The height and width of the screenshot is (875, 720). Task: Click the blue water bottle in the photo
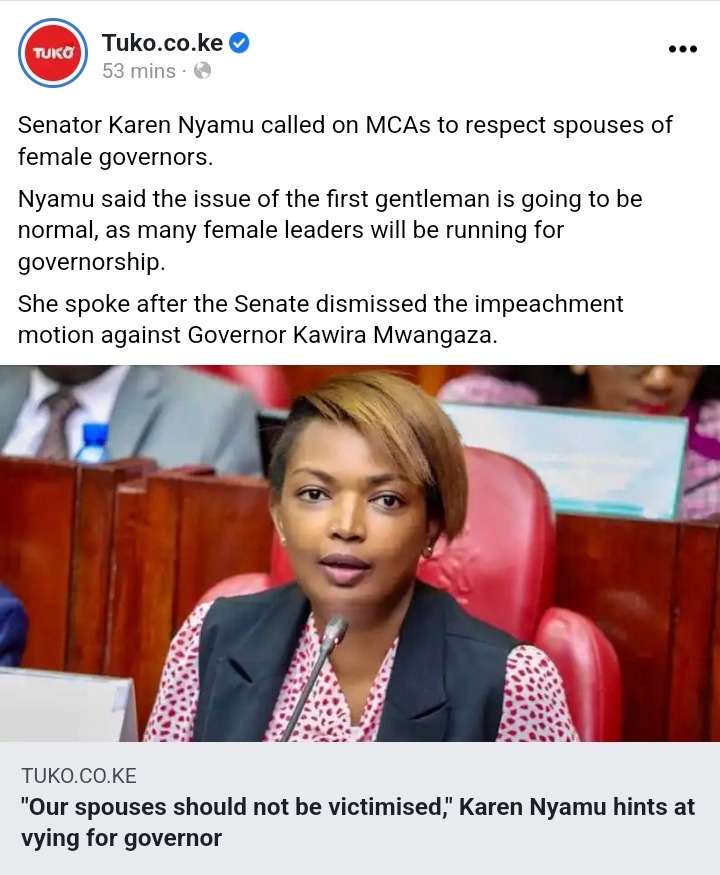(94, 443)
